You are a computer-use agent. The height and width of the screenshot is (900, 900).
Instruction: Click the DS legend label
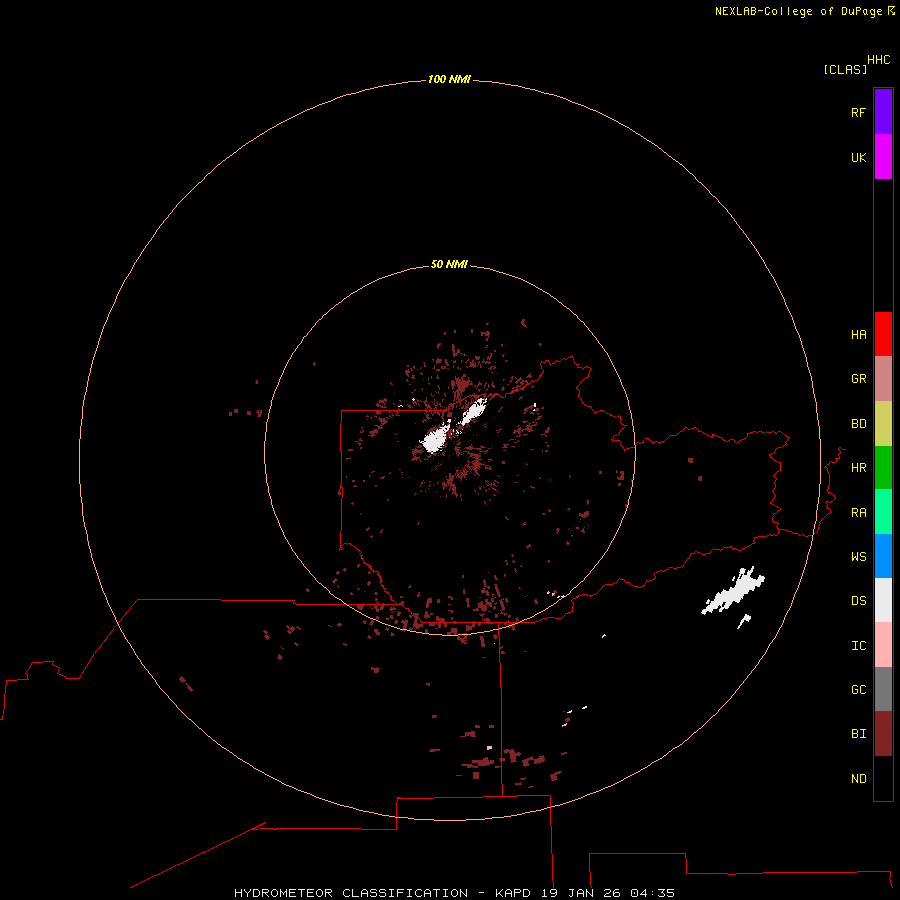click(x=858, y=601)
